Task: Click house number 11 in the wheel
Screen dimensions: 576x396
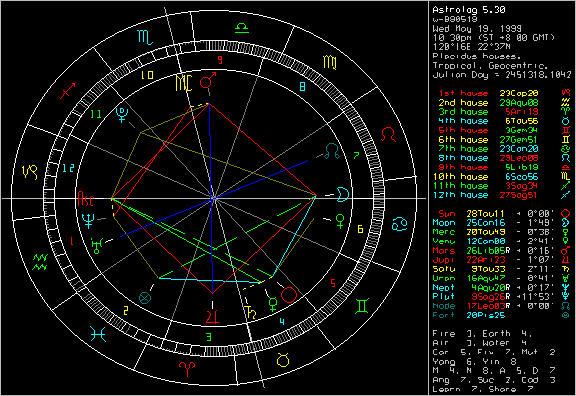Action: coord(96,114)
